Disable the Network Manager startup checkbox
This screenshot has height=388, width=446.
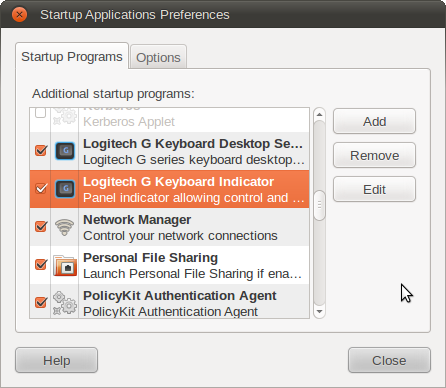(41, 226)
